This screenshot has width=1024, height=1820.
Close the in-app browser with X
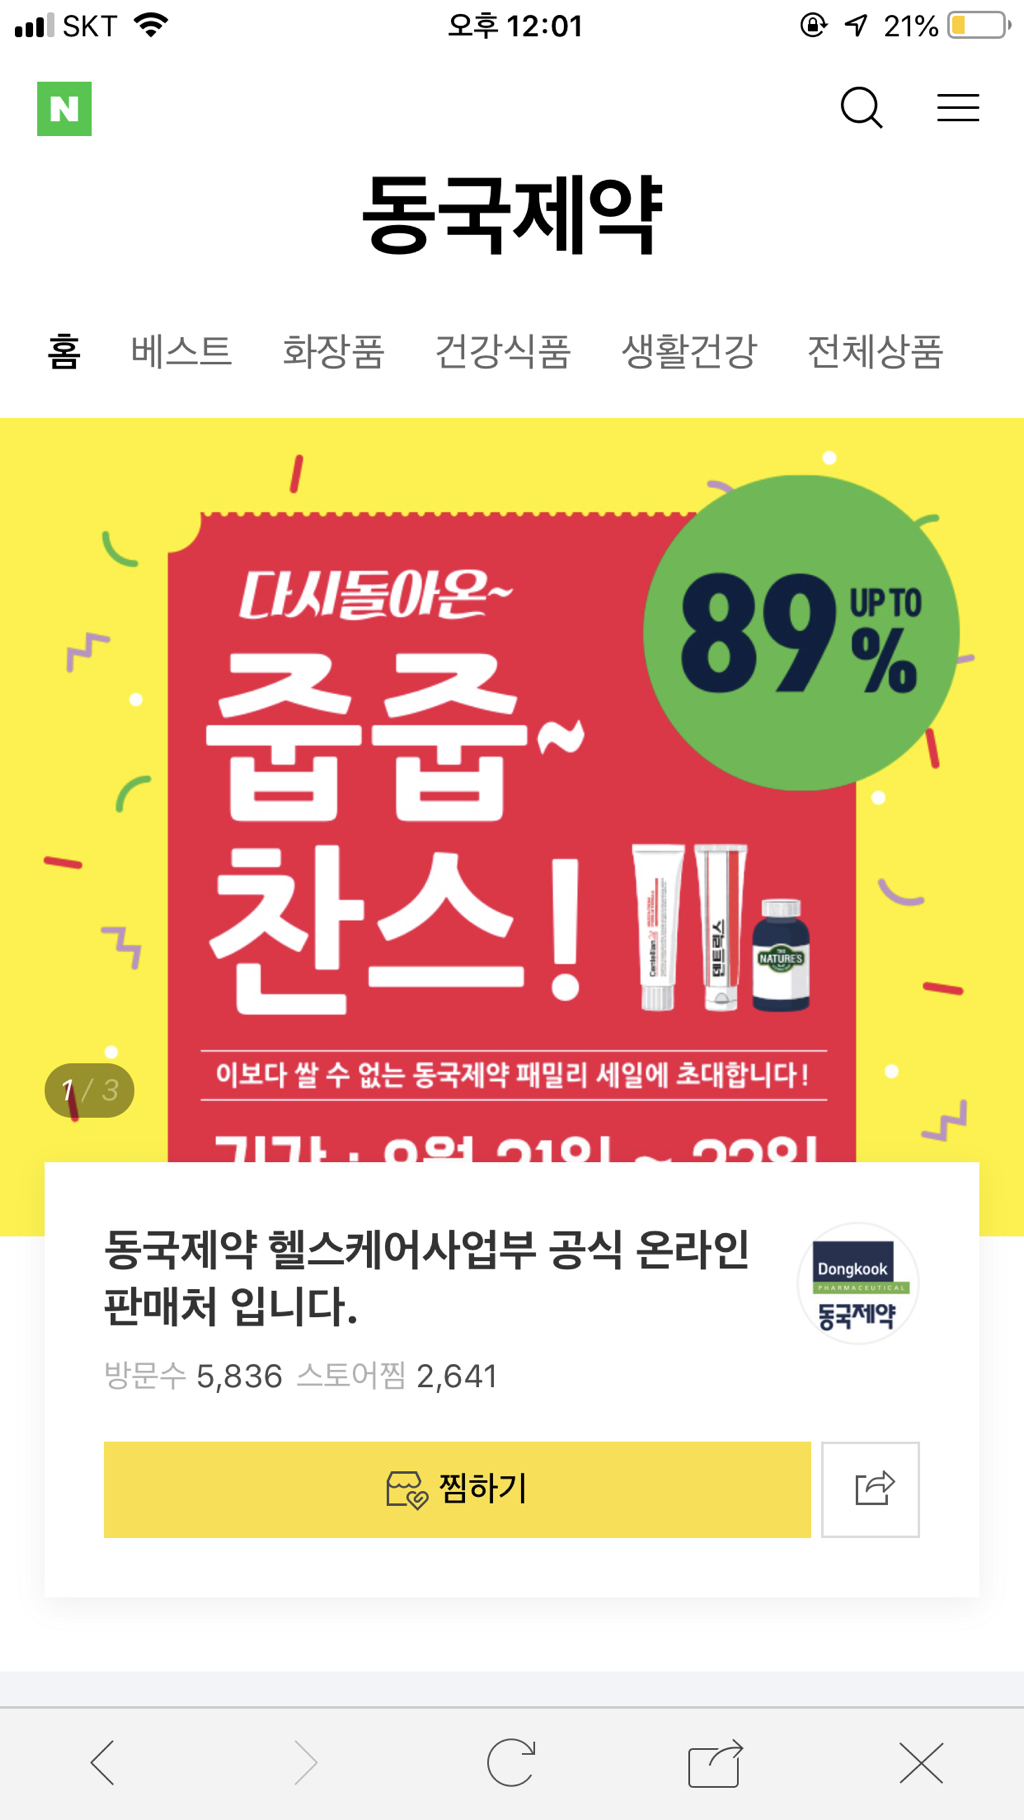click(x=921, y=1762)
